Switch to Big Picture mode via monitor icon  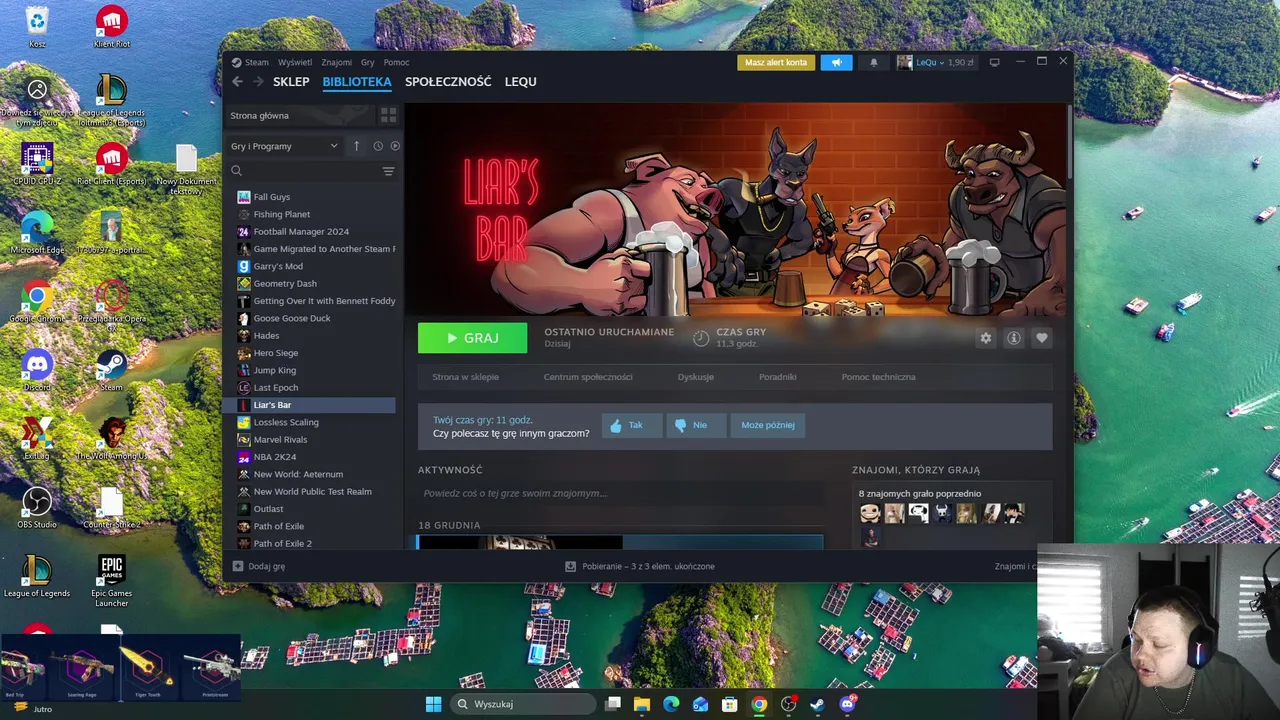(x=994, y=62)
